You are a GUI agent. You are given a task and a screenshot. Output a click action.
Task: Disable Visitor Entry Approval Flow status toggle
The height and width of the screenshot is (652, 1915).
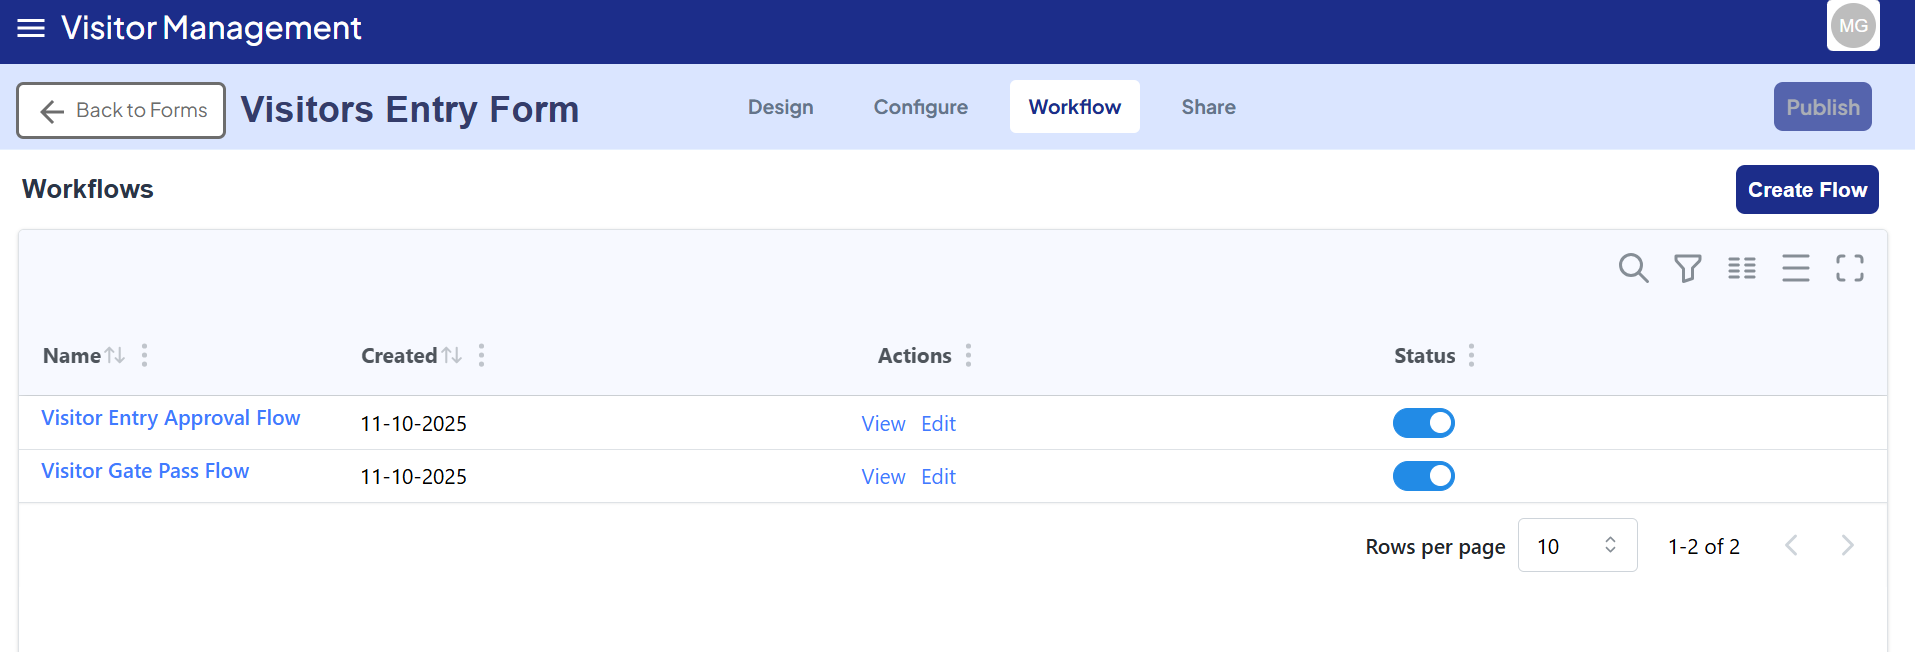tap(1423, 423)
